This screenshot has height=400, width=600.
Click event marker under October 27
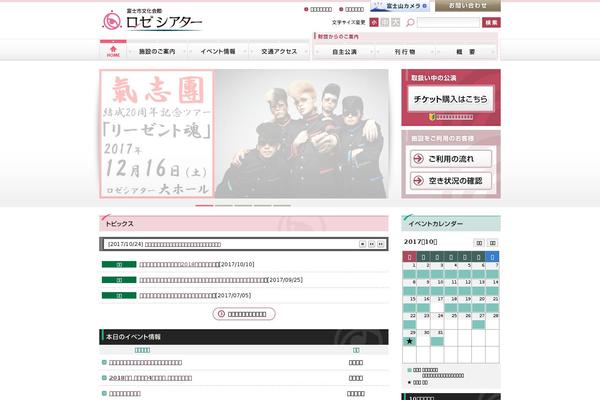tap(478, 325)
